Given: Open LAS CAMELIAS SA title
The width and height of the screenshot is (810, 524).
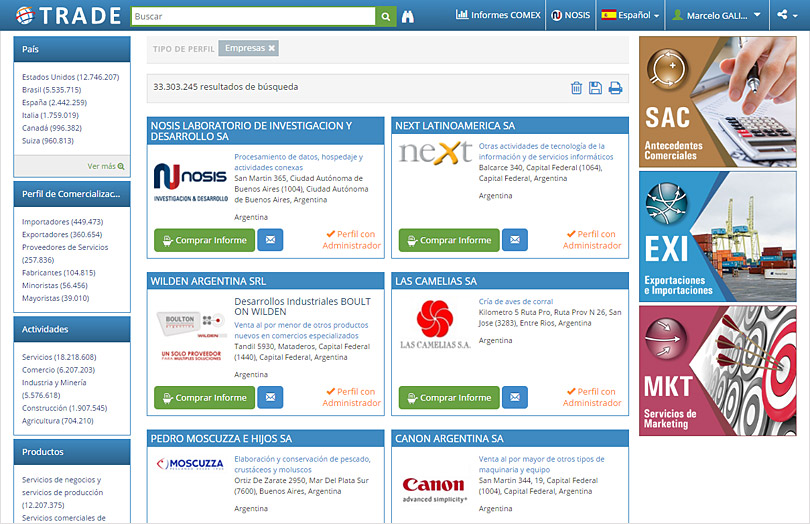Looking at the screenshot, I should (x=436, y=281).
